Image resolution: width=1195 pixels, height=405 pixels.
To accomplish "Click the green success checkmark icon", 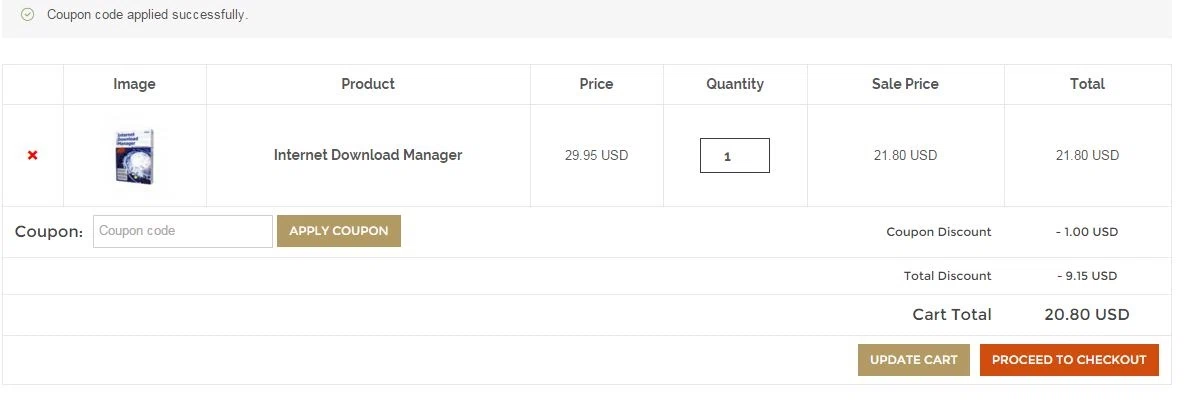I will tap(27, 14).
